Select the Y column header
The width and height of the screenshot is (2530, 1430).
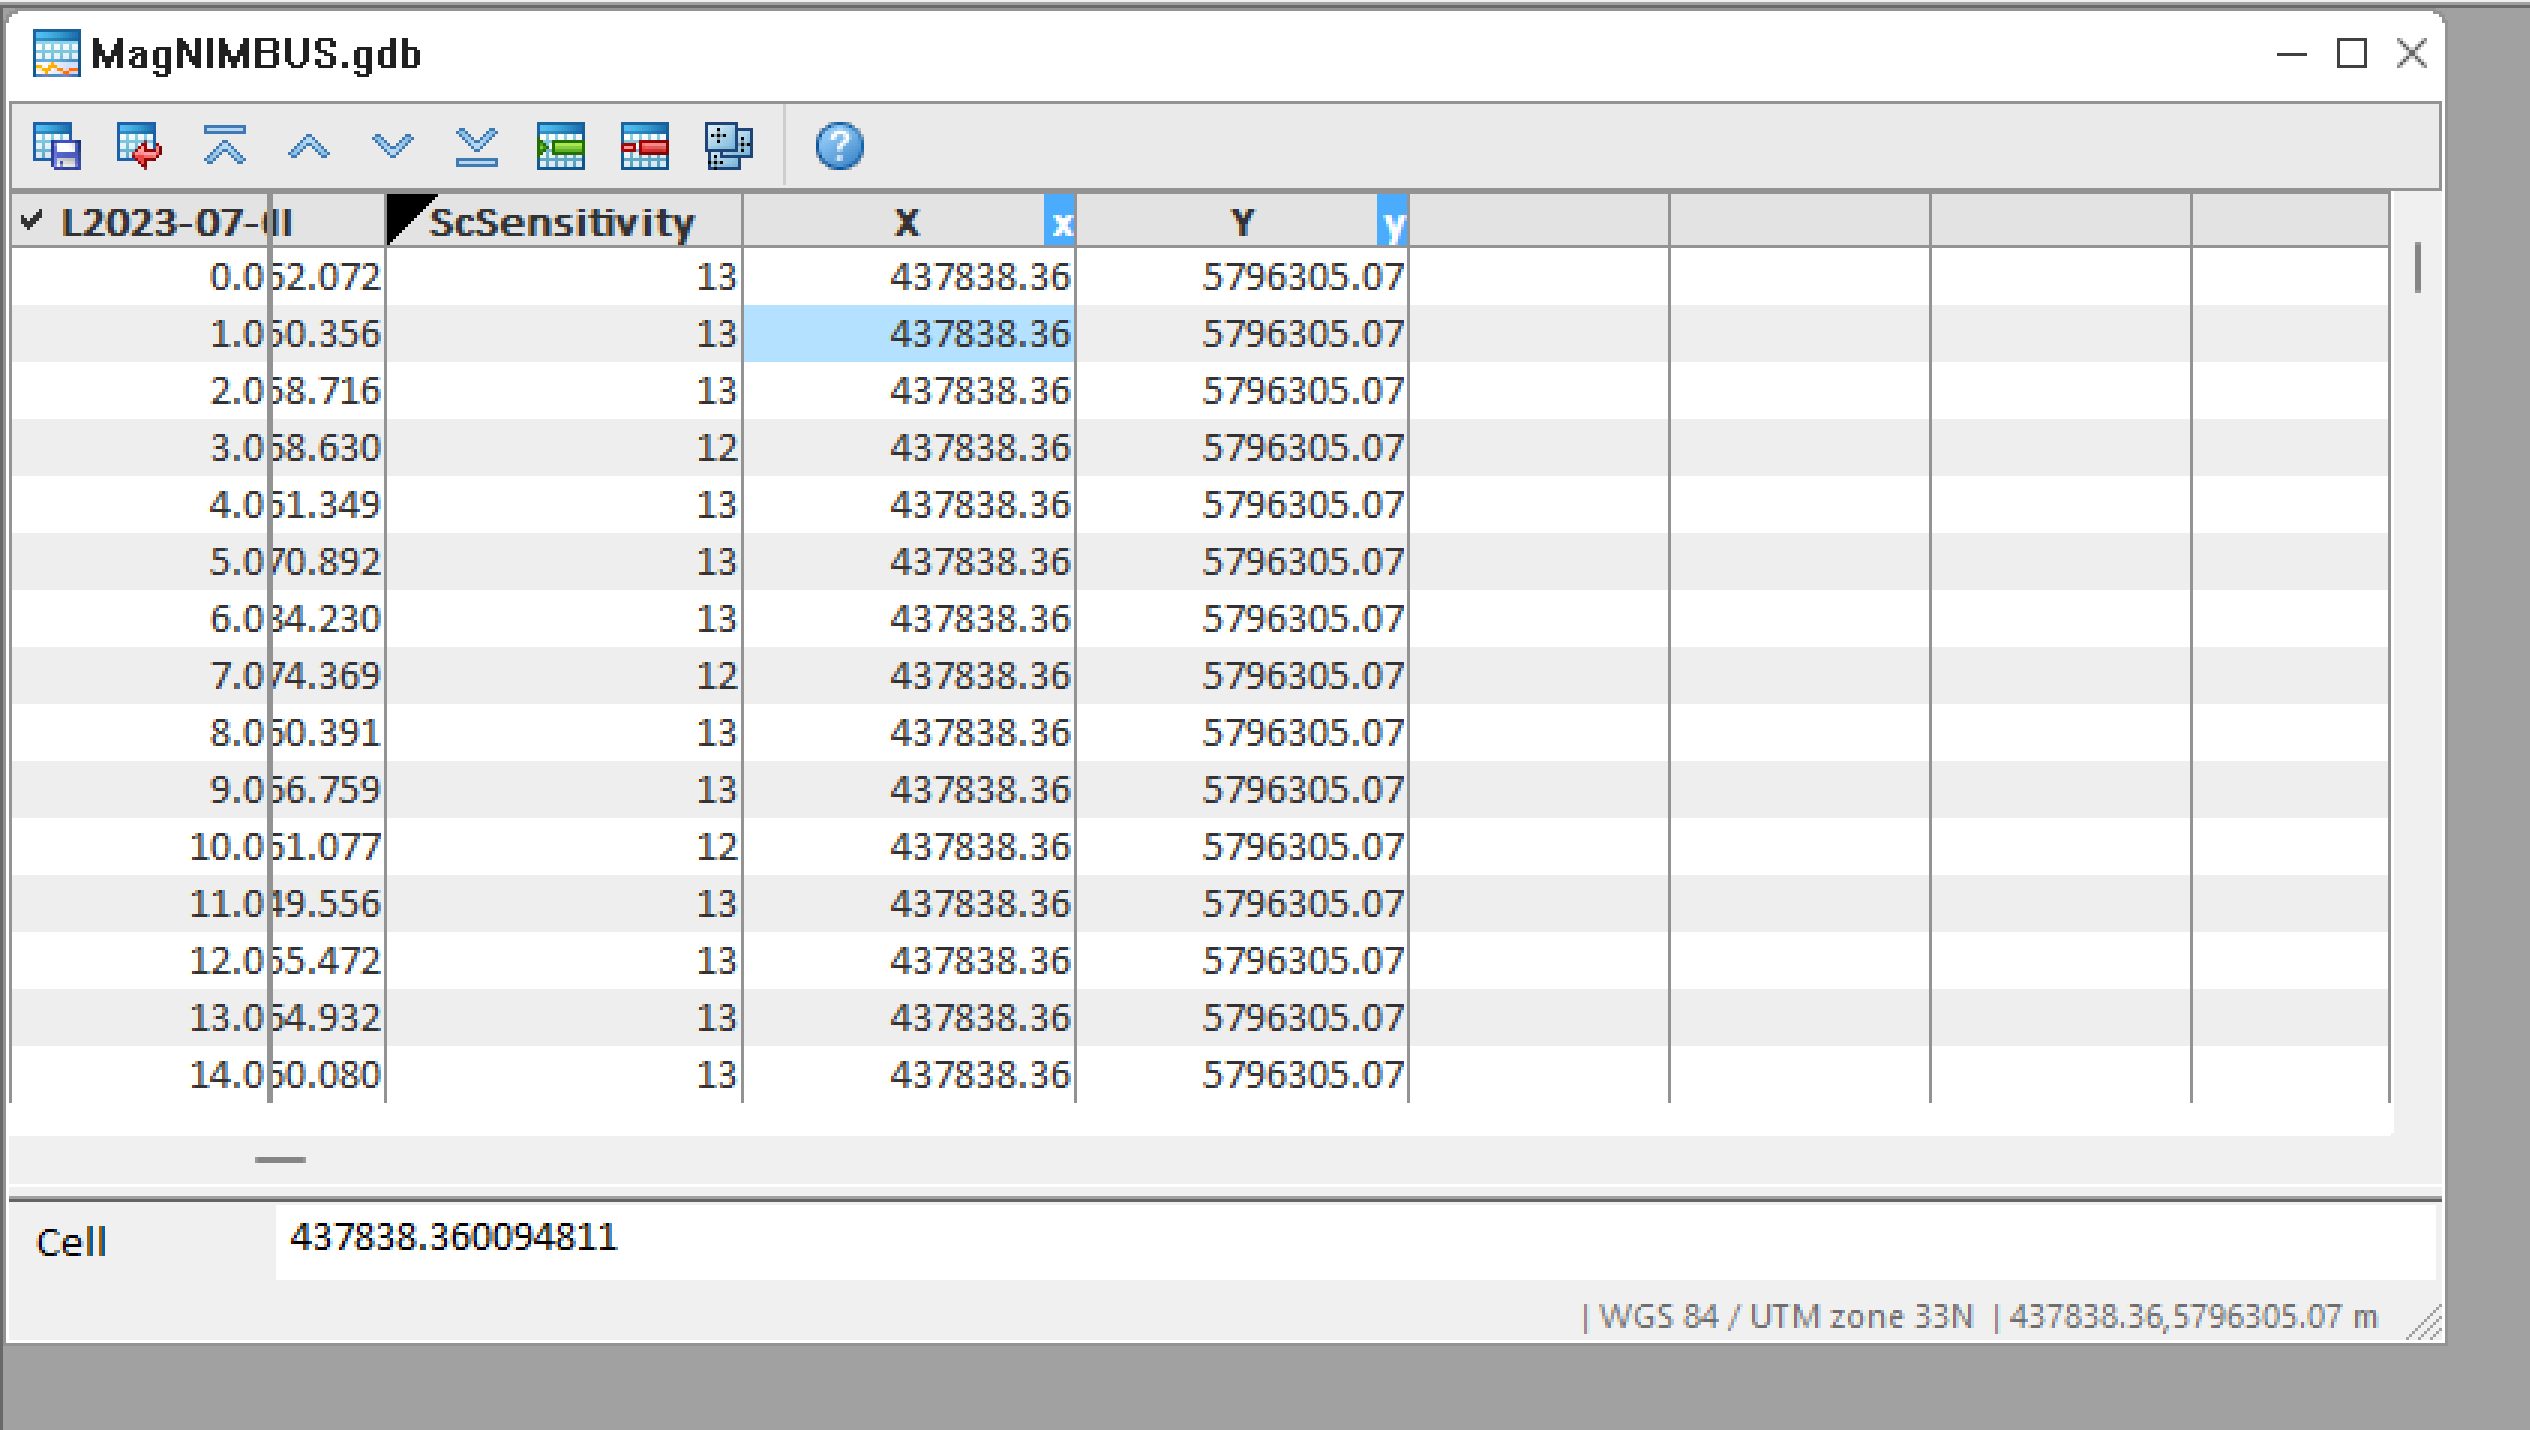click(x=1243, y=222)
